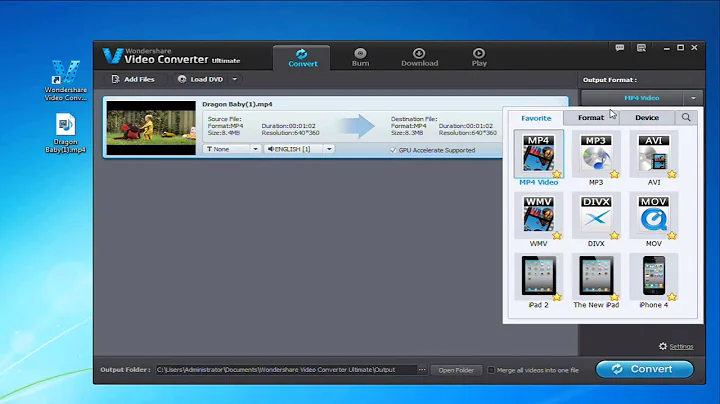Choose the MP3 format icon
Viewport: 720px width, 404px height.
596,154
